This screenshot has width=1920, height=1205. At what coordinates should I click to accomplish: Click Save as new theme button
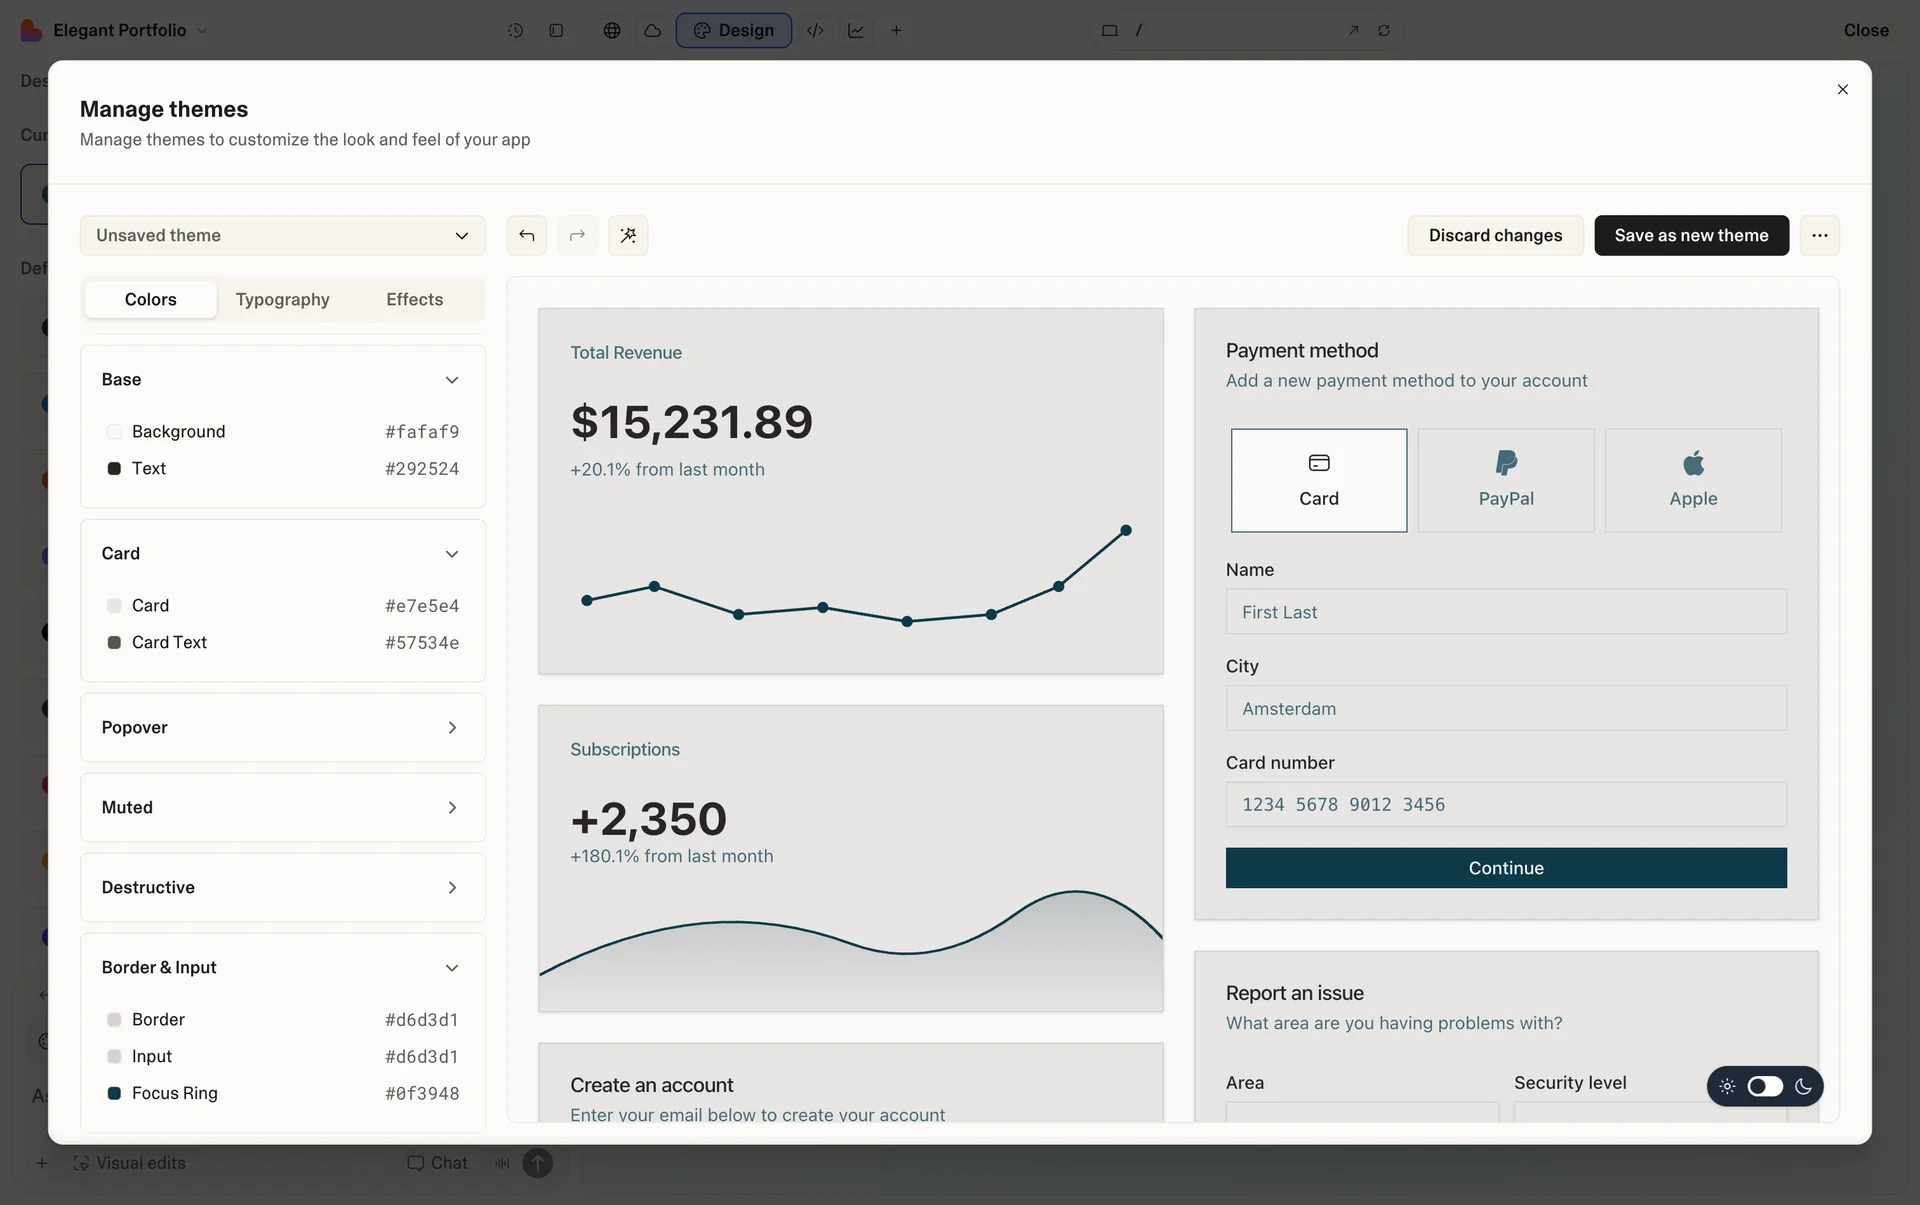point(1690,235)
